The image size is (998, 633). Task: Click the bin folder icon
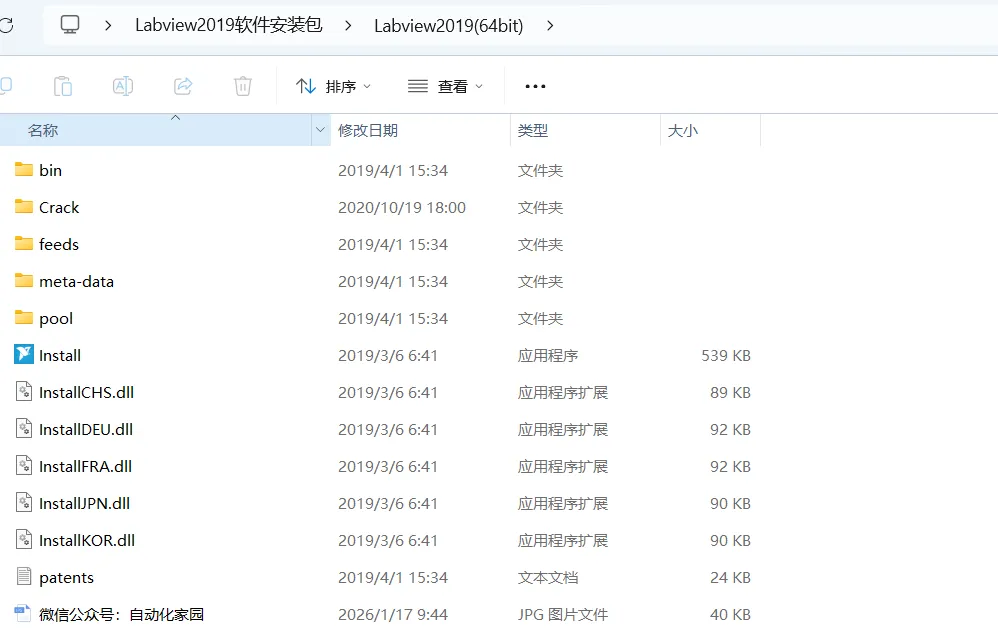tap(24, 170)
